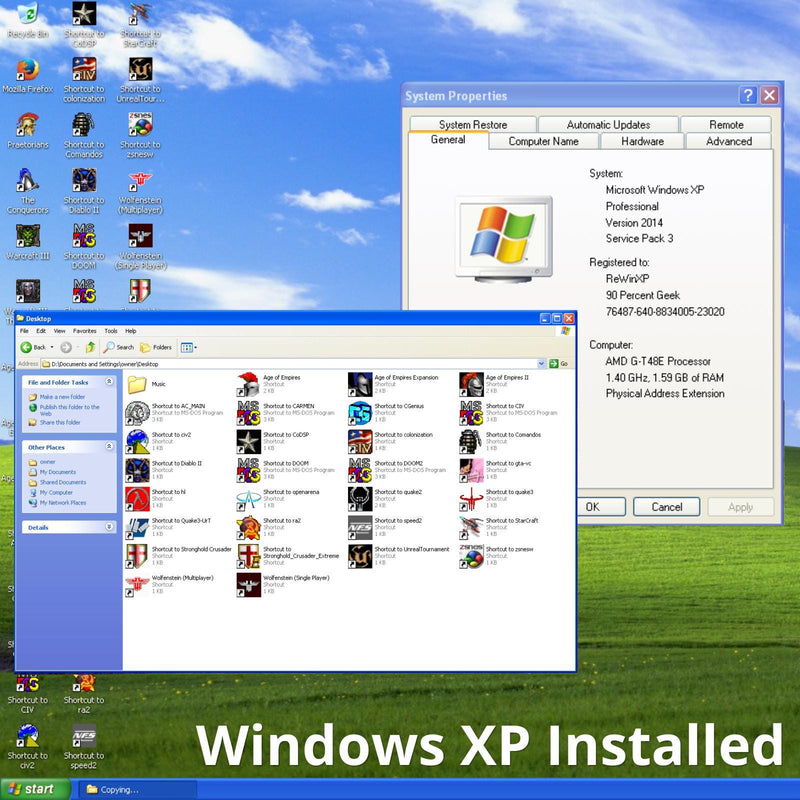Open Praetorians desktop icon
The width and height of the screenshot is (800, 800).
click(x=28, y=131)
